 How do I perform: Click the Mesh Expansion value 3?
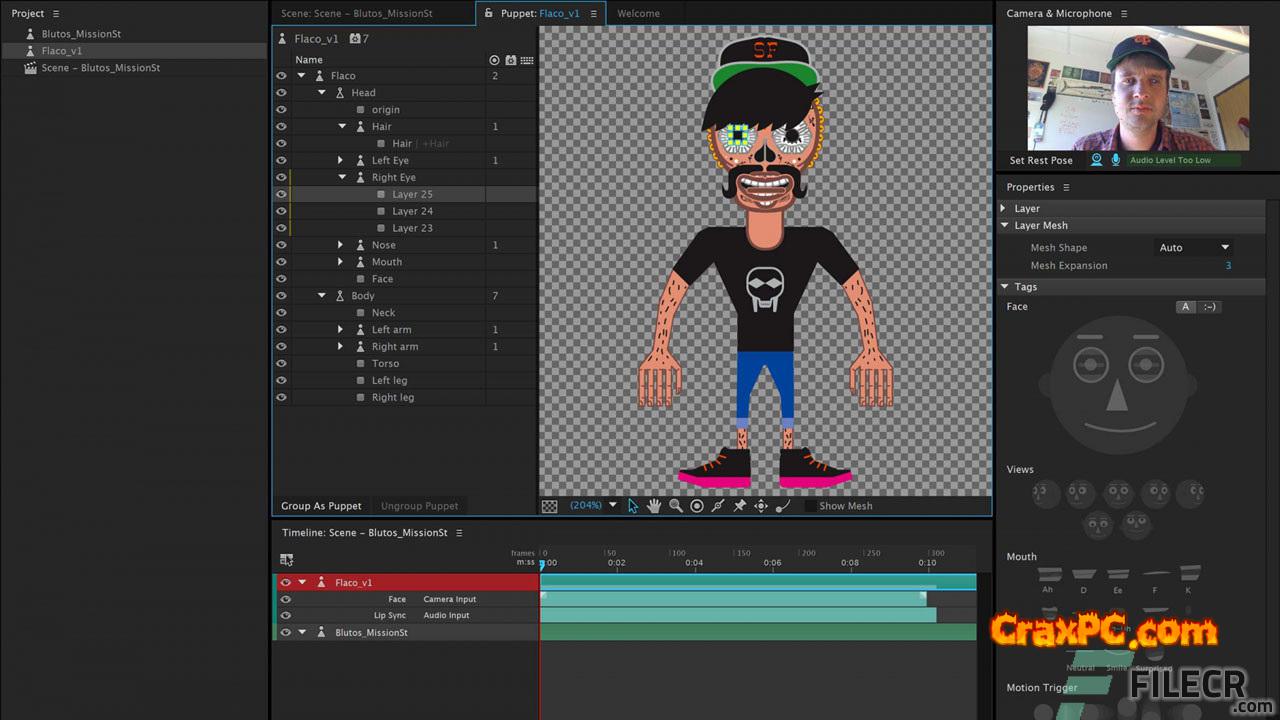[1228, 266]
